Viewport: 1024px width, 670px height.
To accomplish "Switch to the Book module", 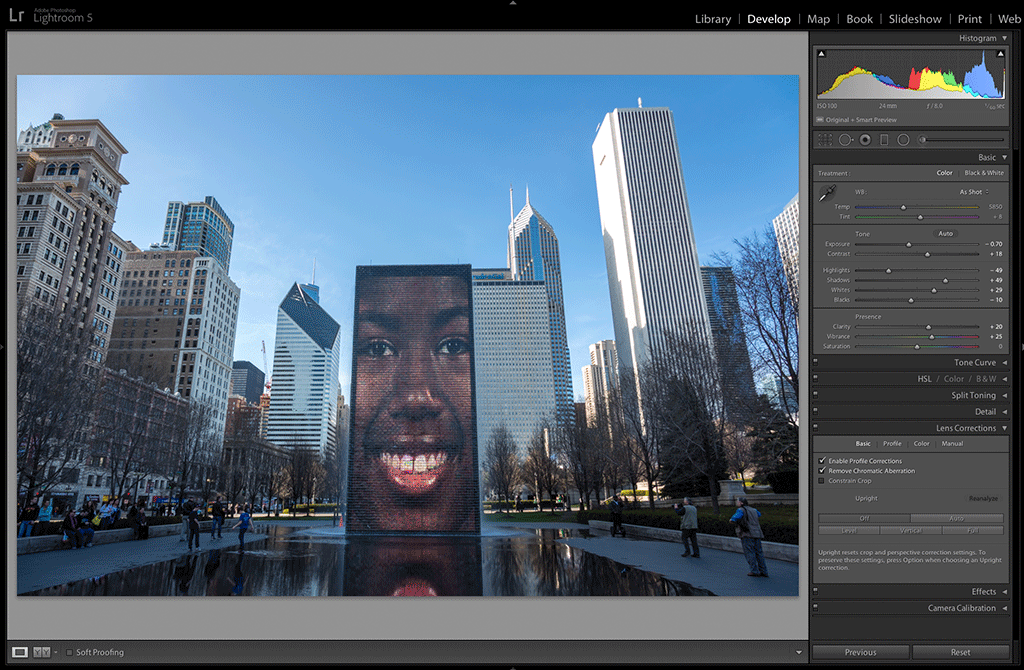I will (x=859, y=19).
